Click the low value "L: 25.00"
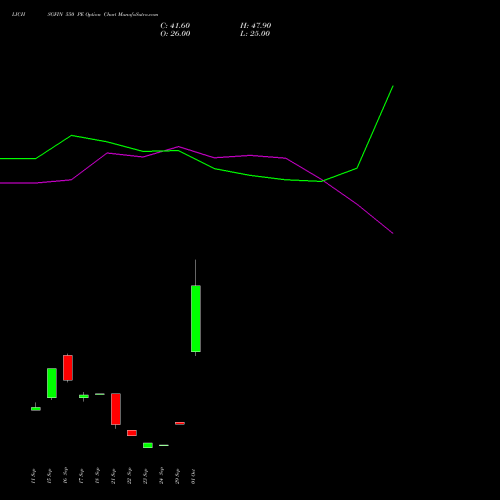This screenshot has width=500, height=500. [x=255, y=34]
